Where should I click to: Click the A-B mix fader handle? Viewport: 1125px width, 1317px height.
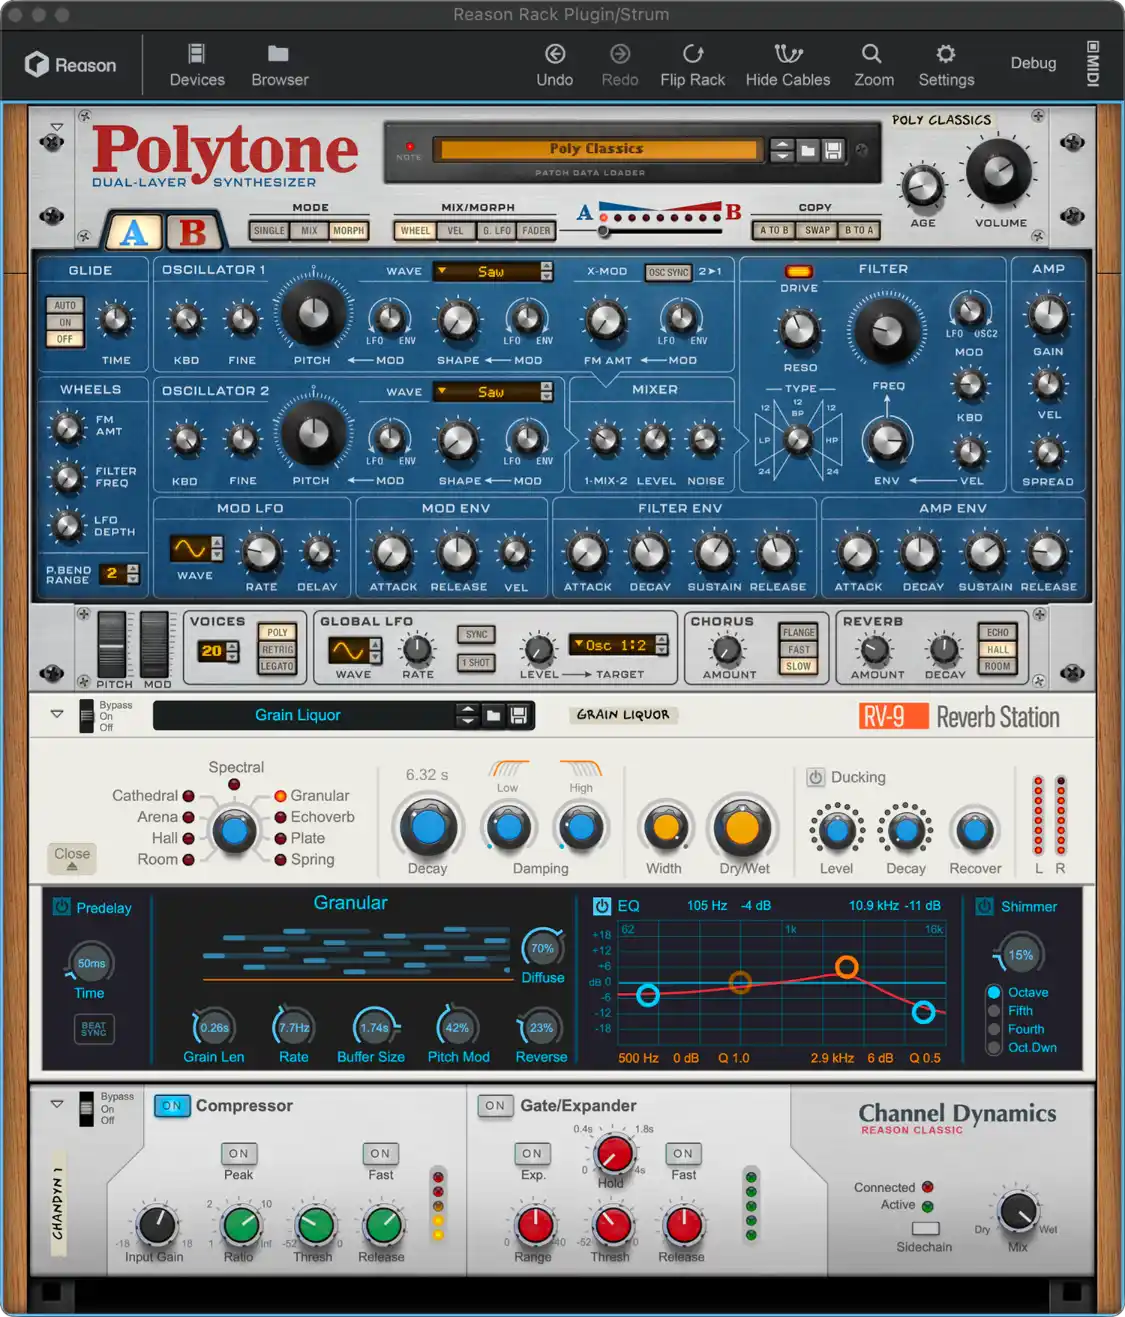coord(604,231)
